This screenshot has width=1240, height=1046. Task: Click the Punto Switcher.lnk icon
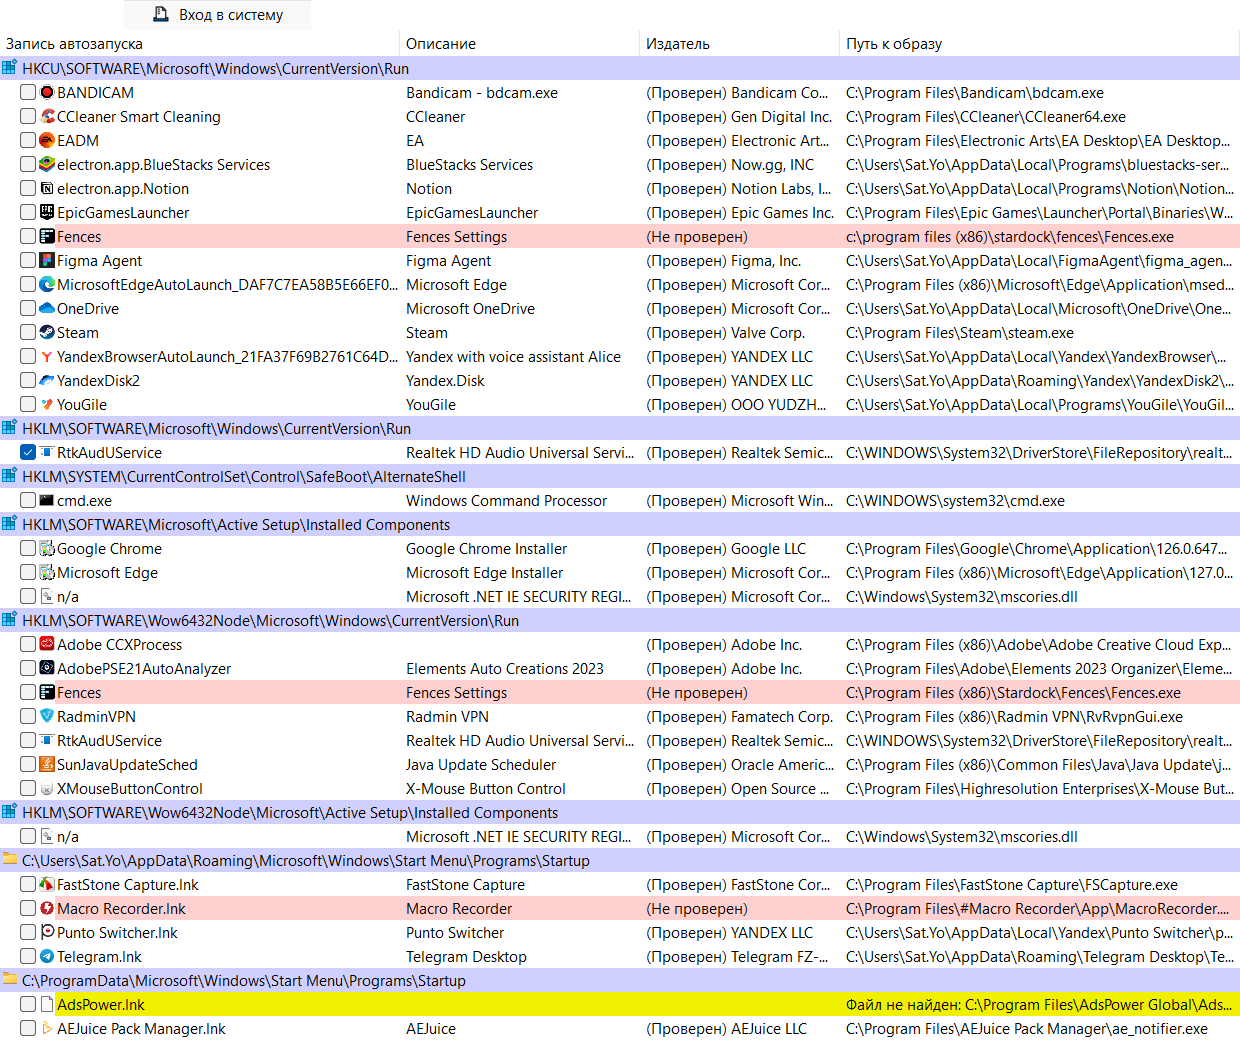pyautogui.click(x=47, y=932)
